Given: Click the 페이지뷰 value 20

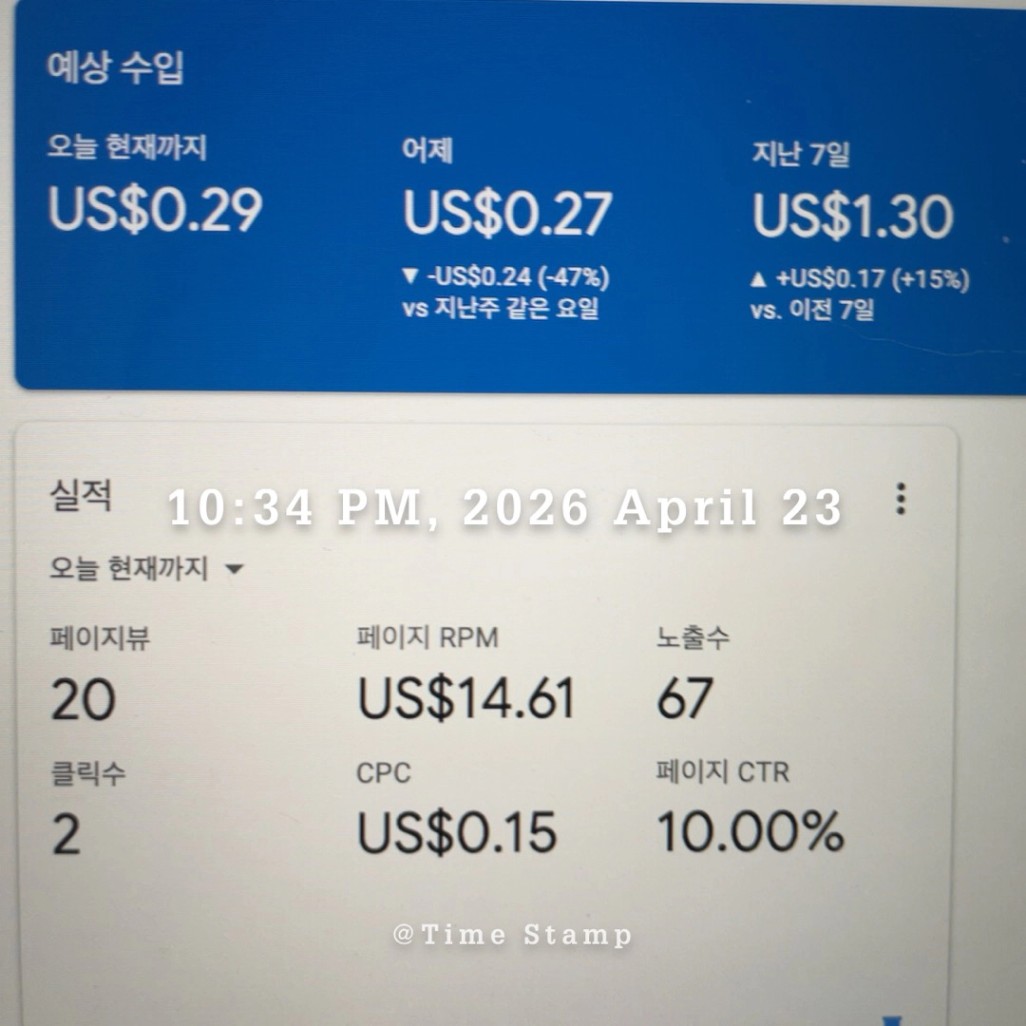Looking at the screenshot, I should tap(83, 699).
